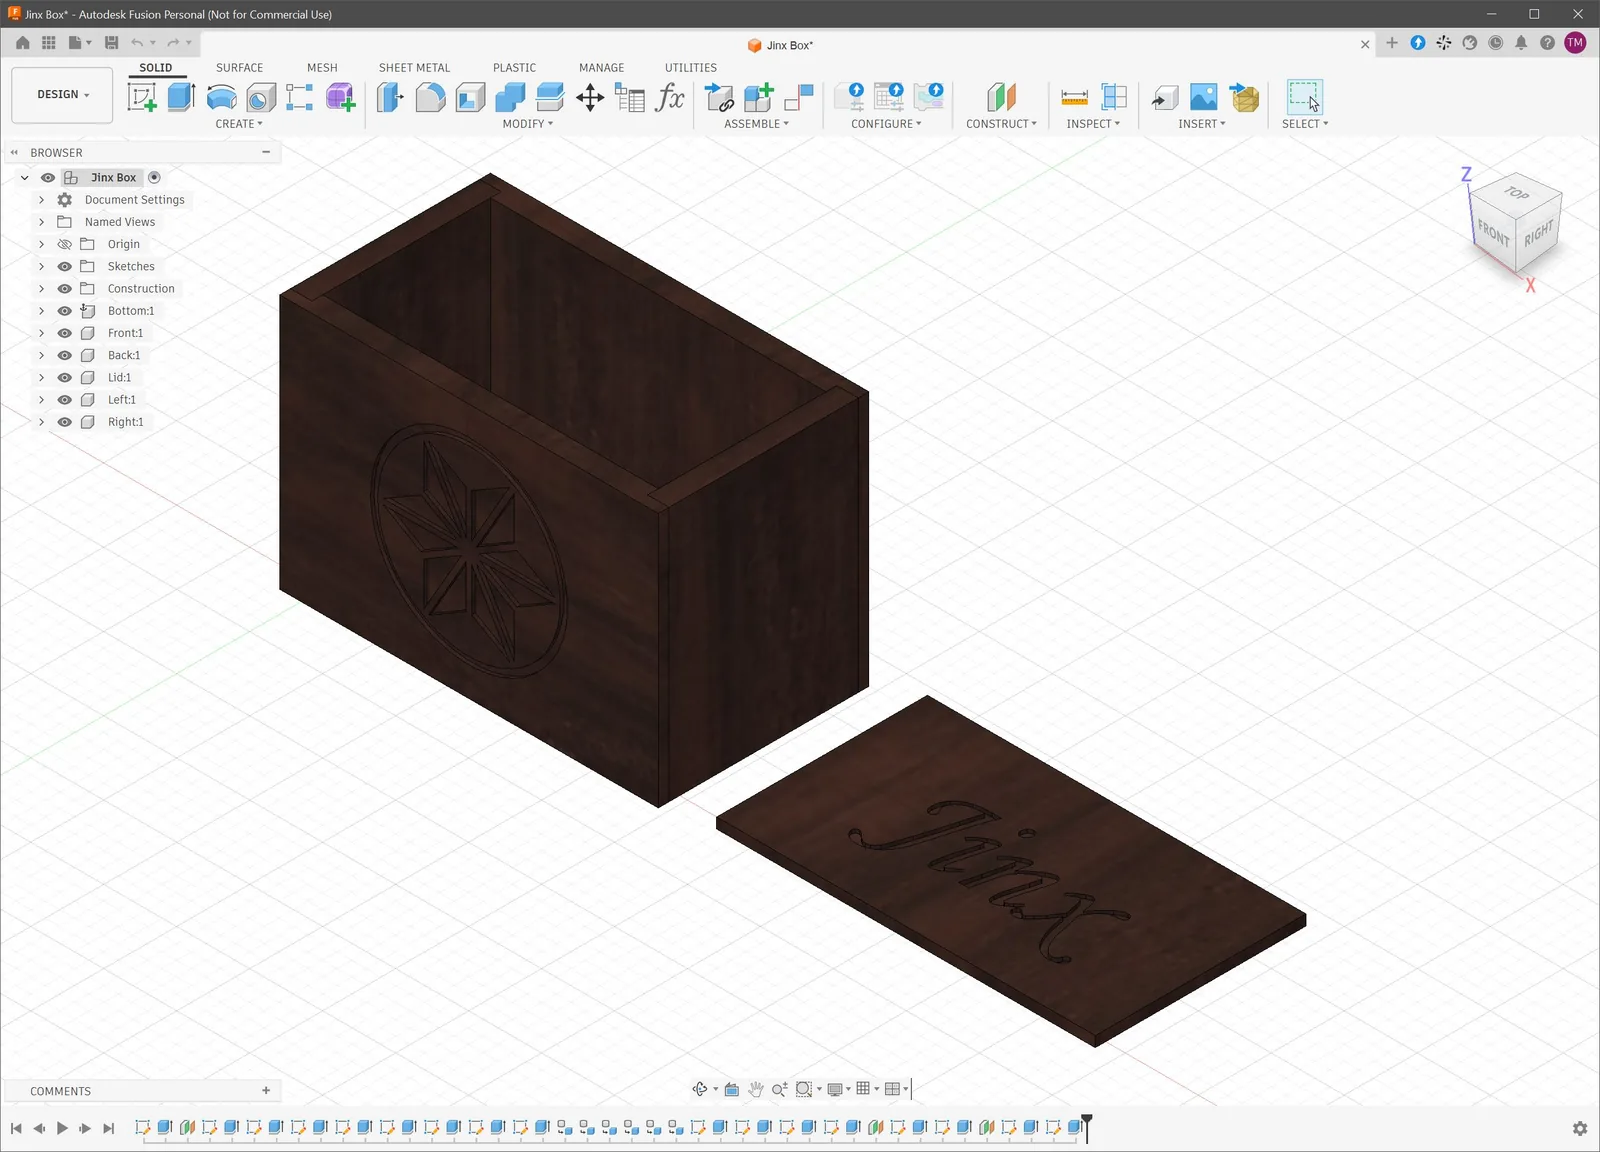This screenshot has height=1152, width=1600.
Task: Expand the Named Views node
Action: coord(41,222)
